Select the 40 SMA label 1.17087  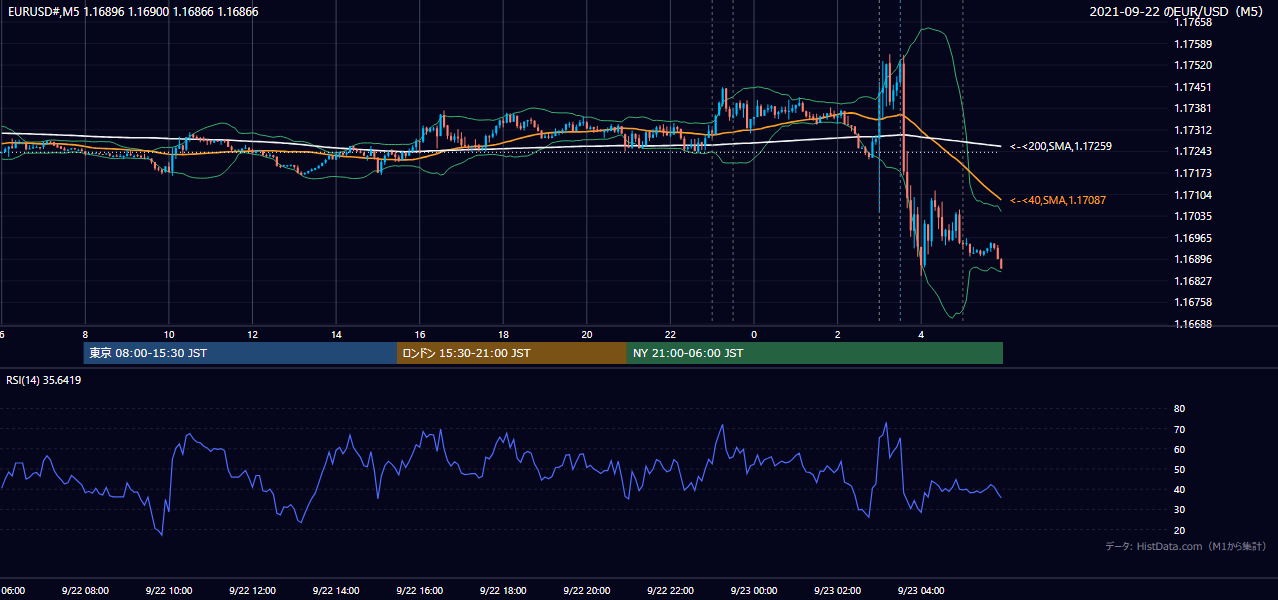tap(1058, 200)
